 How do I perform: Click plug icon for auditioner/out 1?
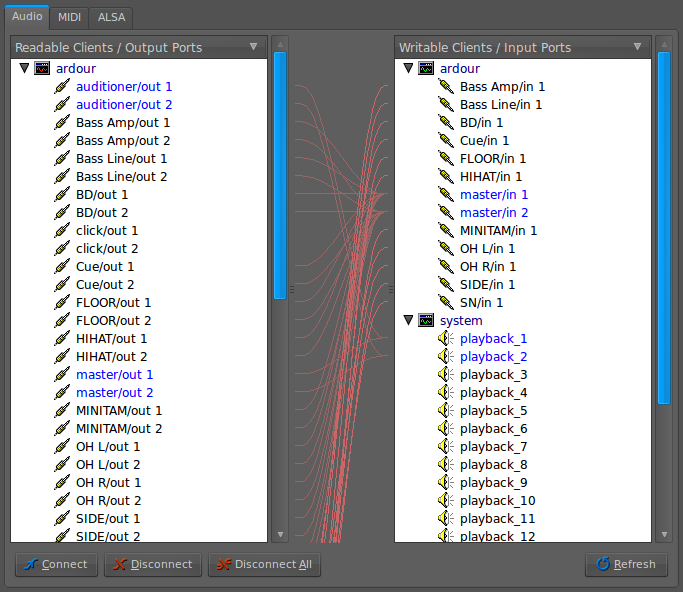[62, 87]
